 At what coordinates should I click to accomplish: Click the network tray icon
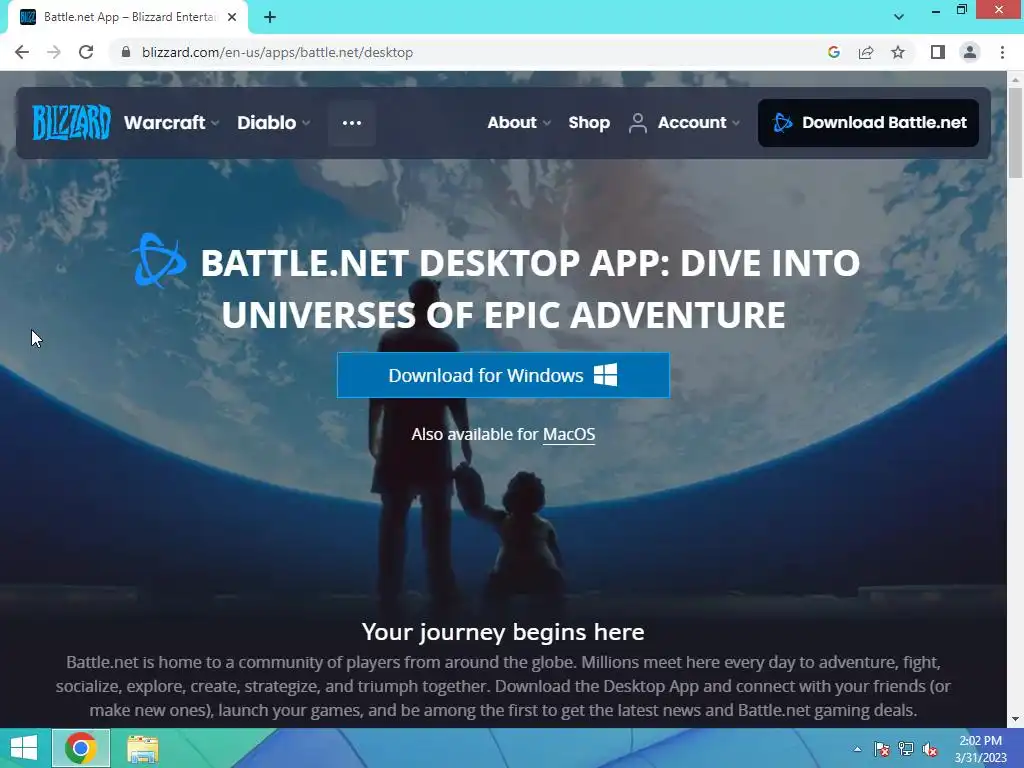tap(905, 749)
